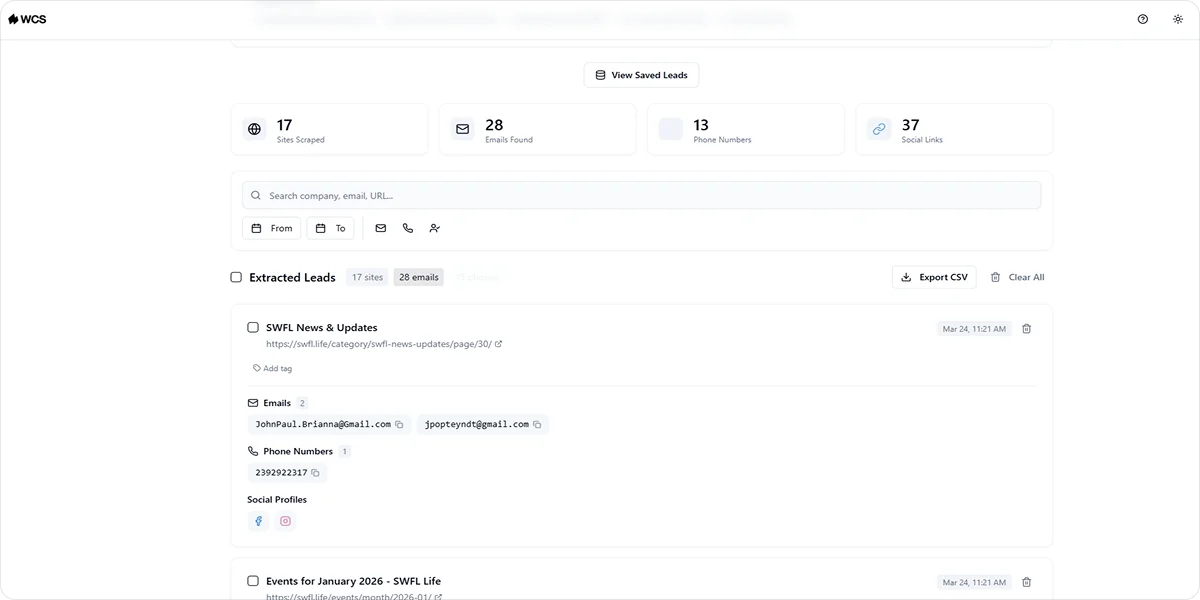
Task: Open the To date picker
Action: pos(330,228)
